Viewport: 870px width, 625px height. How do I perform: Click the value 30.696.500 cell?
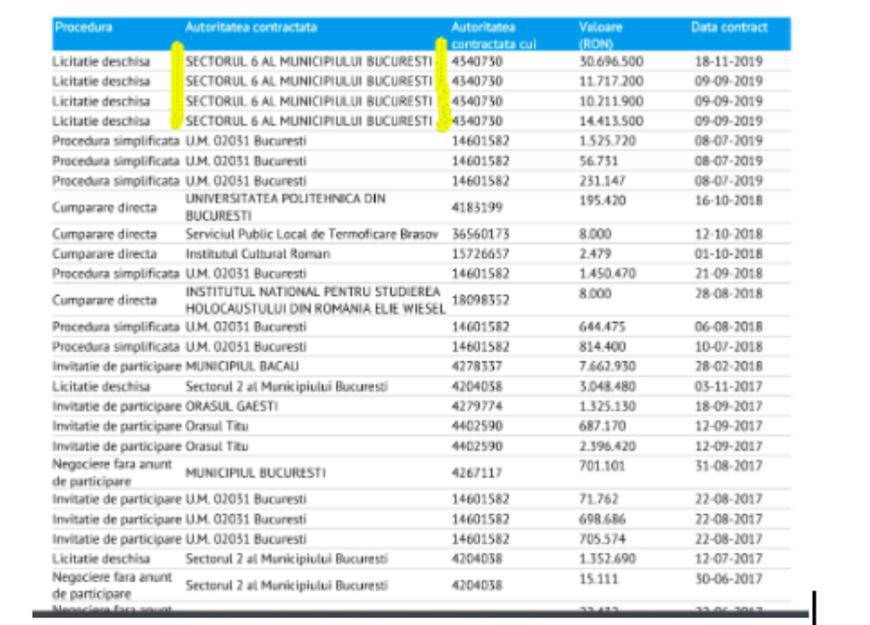(611, 61)
